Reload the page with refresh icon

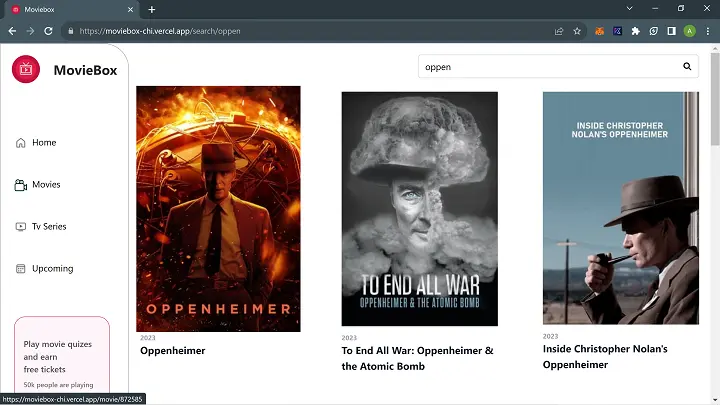48,31
